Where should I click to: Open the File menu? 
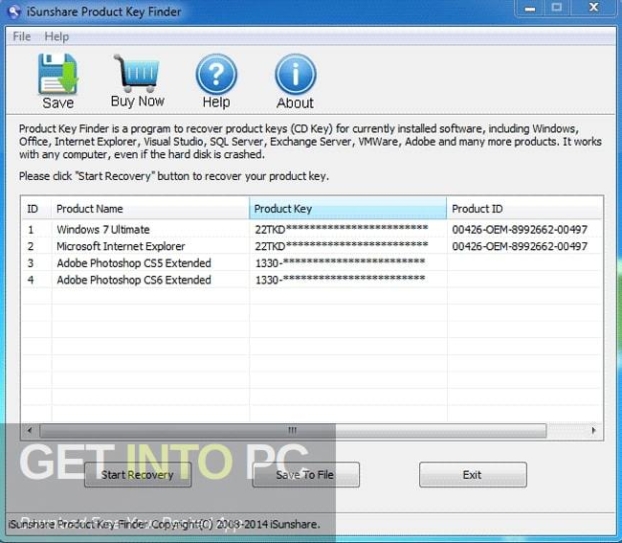[x=21, y=36]
